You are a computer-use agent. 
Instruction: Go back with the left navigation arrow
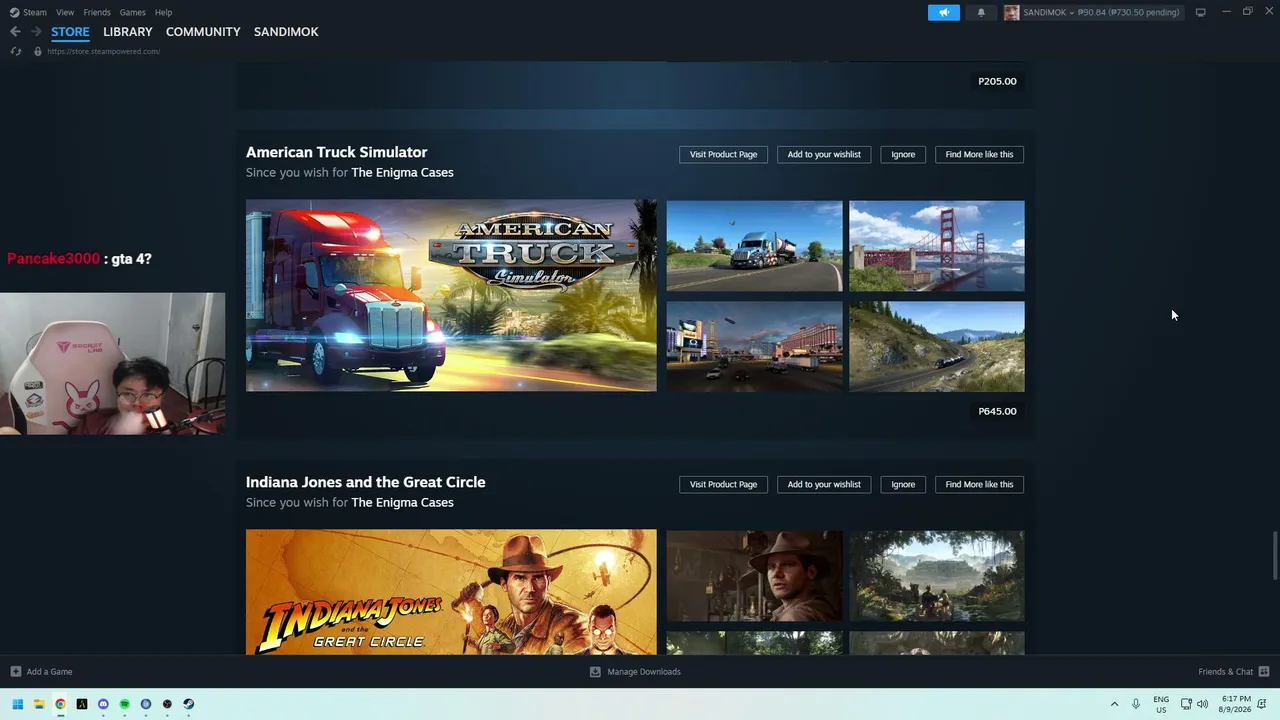coord(15,32)
